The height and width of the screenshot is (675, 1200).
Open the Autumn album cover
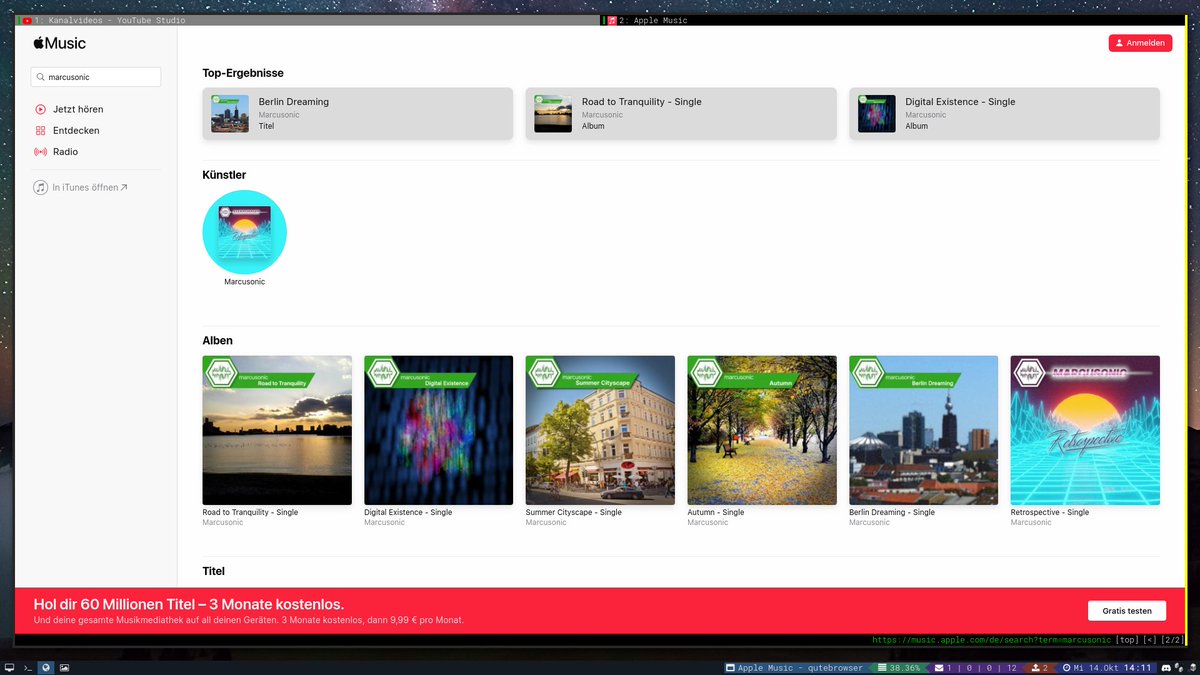pyautogui.click(x=762, y=430)
